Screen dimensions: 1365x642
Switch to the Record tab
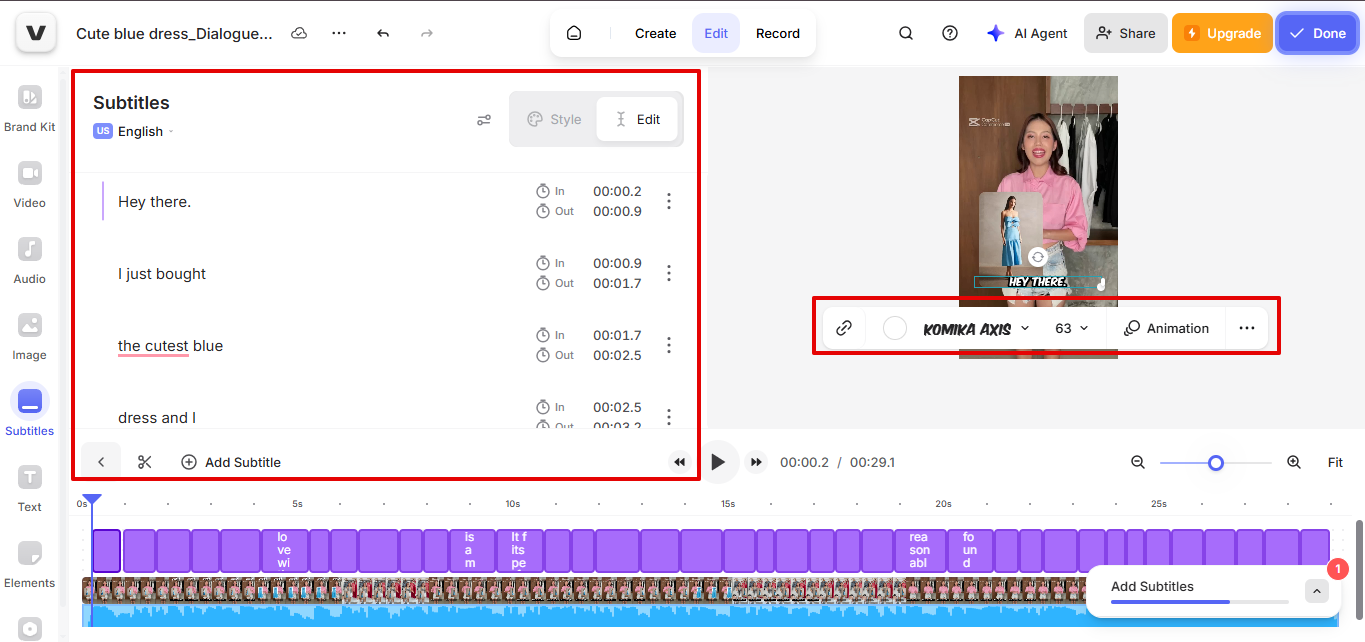pyautogui.click(x=778, y=32)
